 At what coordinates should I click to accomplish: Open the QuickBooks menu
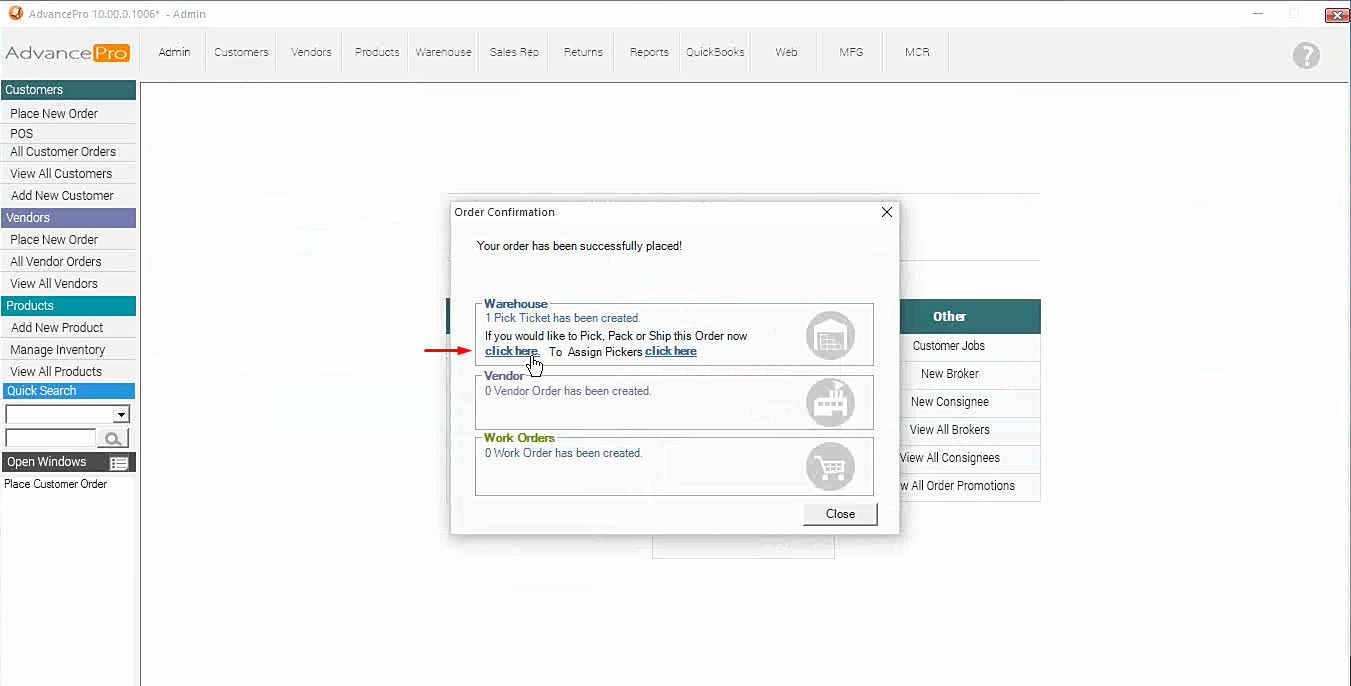click(x=715, y=52)
